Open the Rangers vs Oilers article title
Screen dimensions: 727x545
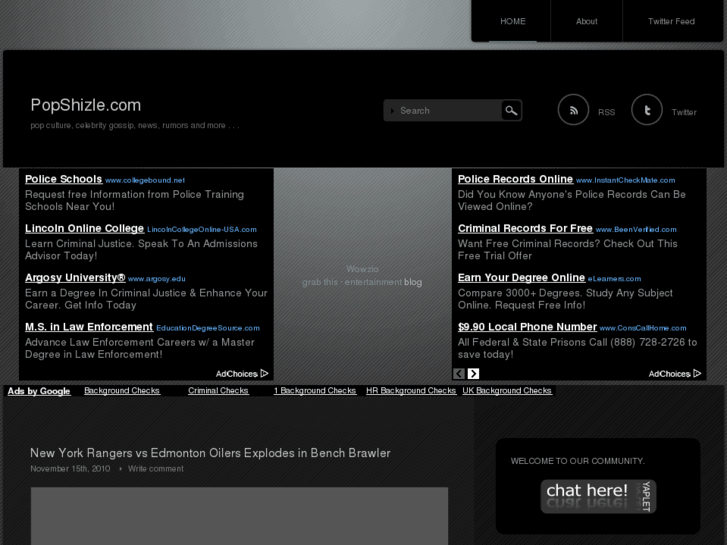click(x=210, y=453)
